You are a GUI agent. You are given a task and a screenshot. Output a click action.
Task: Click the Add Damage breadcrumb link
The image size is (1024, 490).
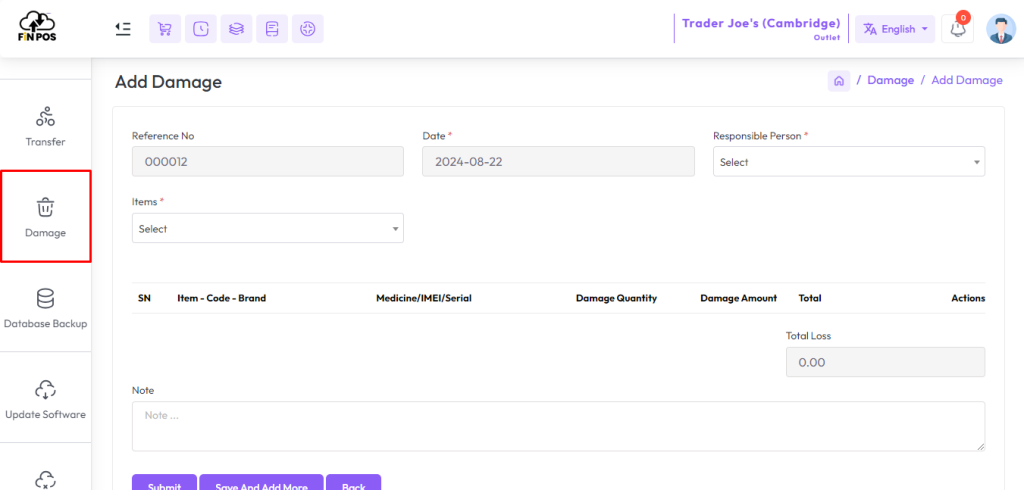pos(967,80)
